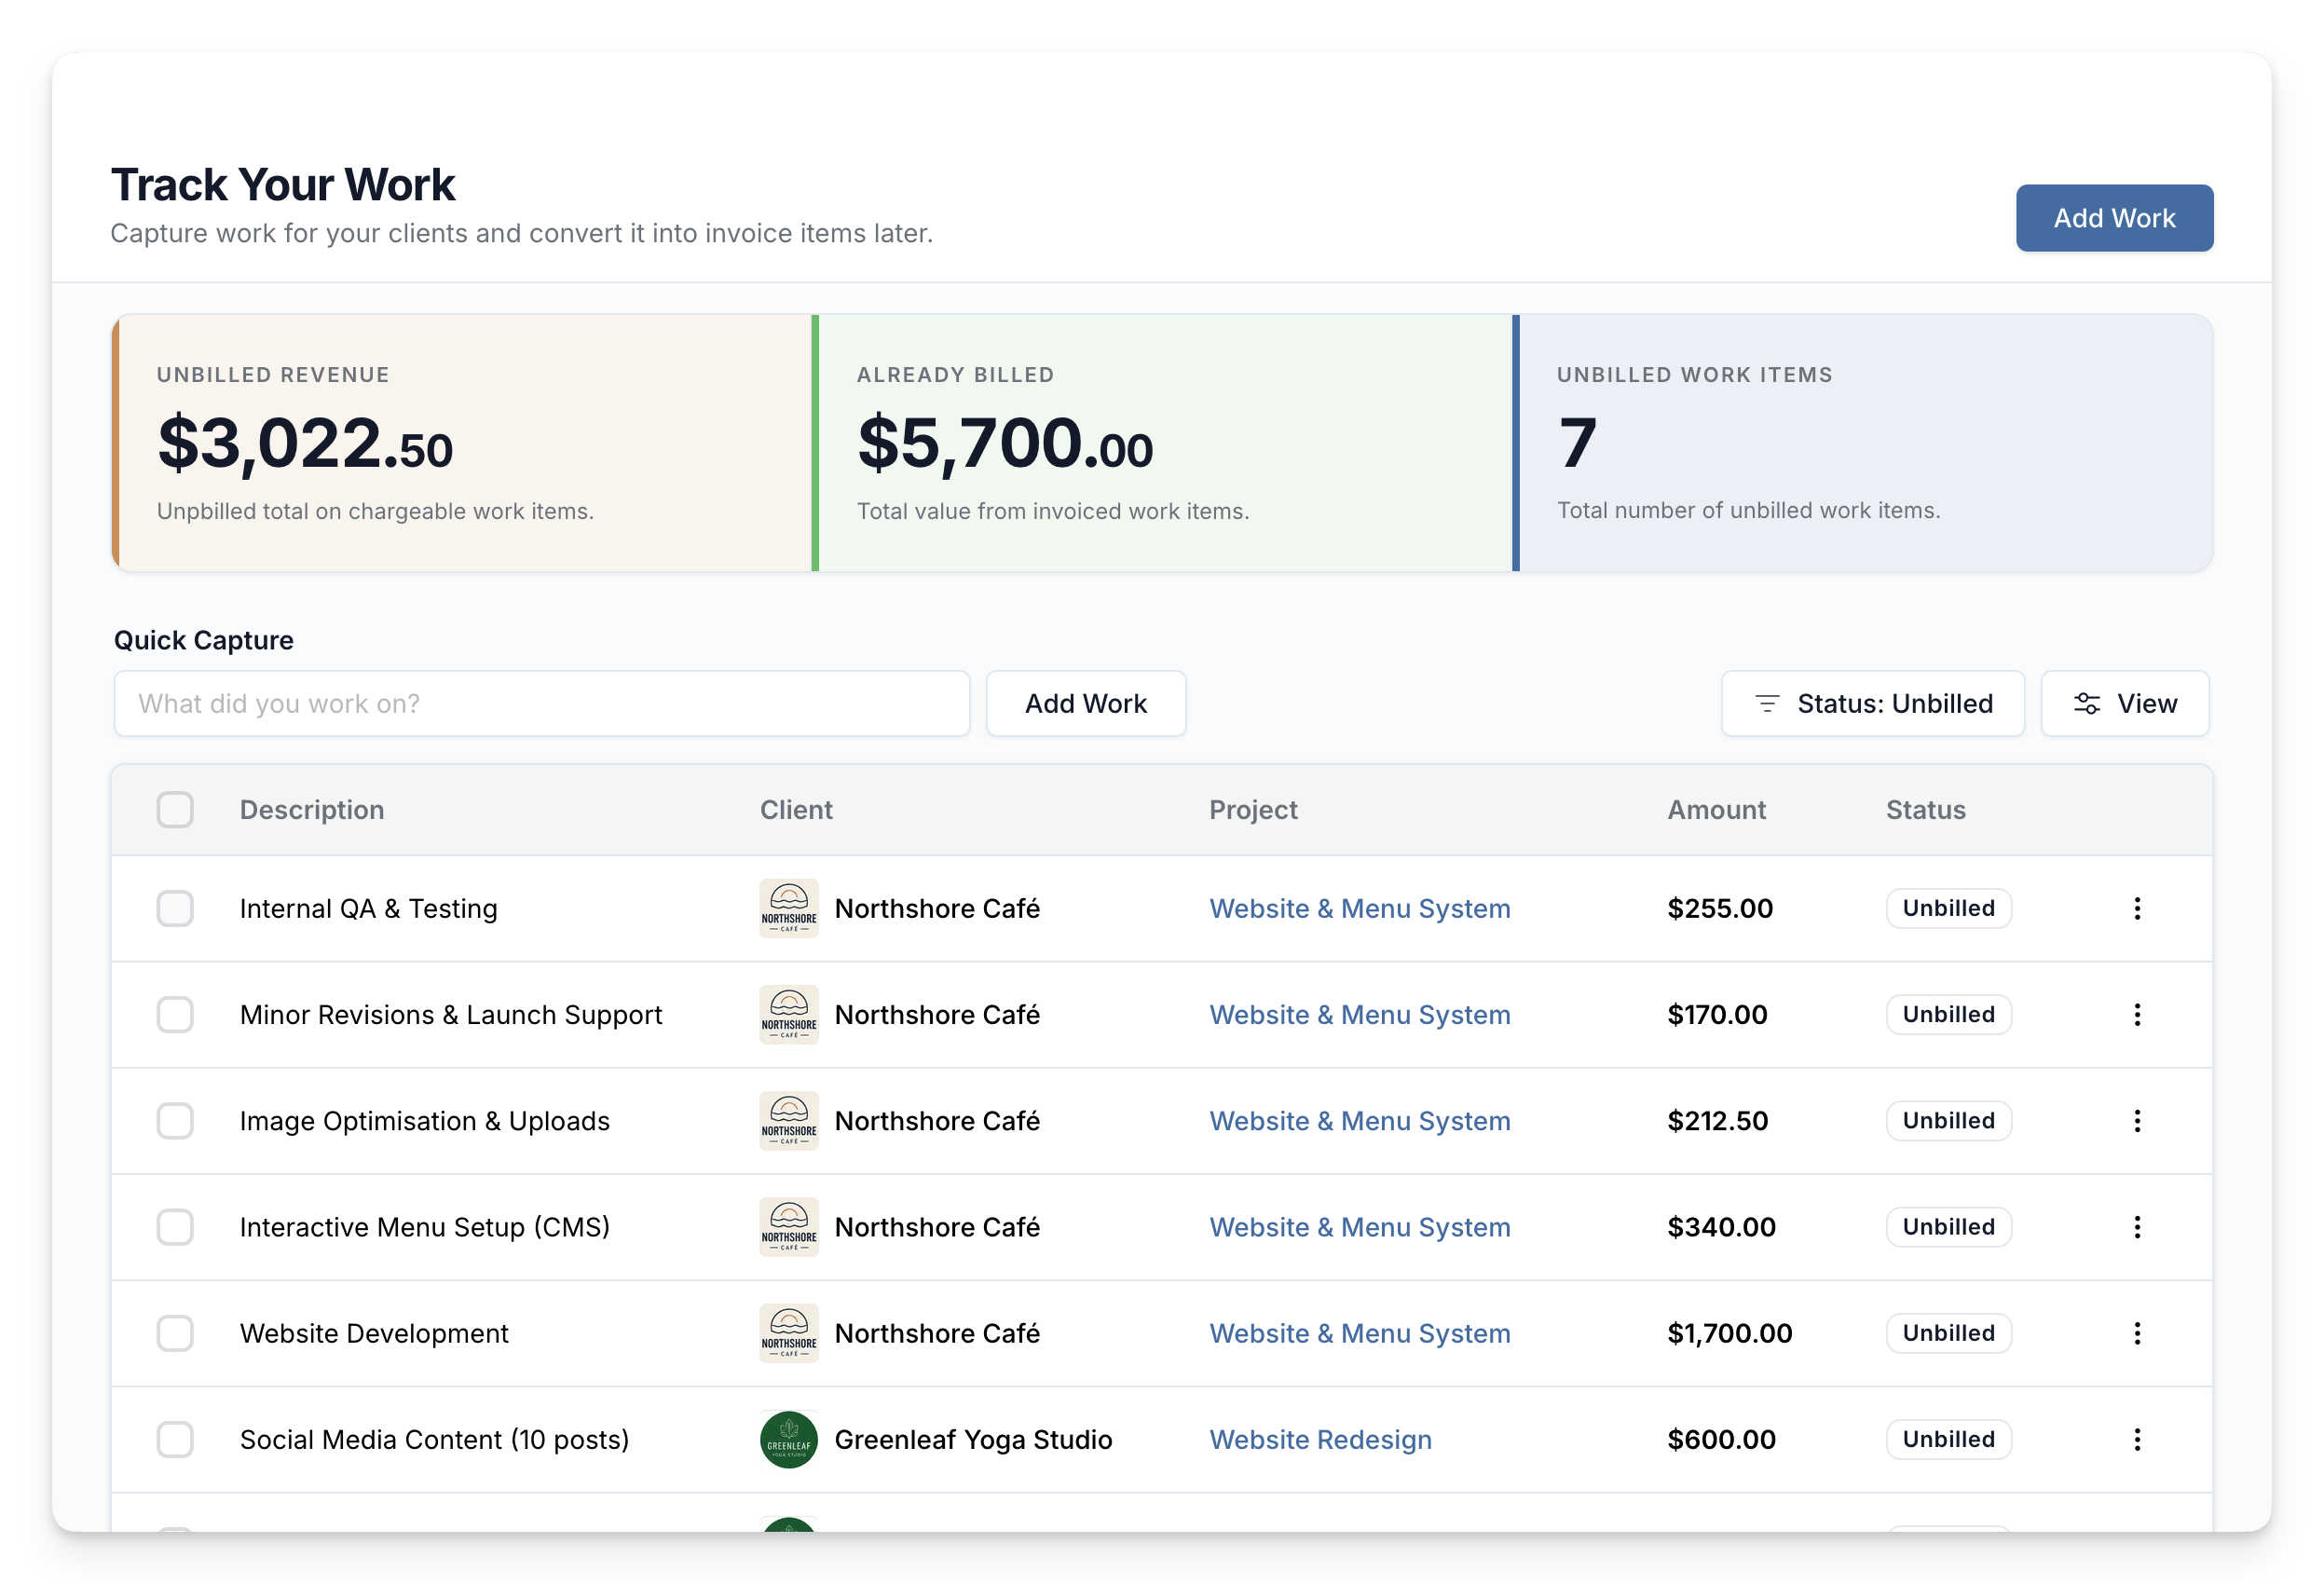Open three-dot menu for Website Development row
Image resolution: width=2324 pixels, height=1584 pixels.
click(x=2137, y=1332)
